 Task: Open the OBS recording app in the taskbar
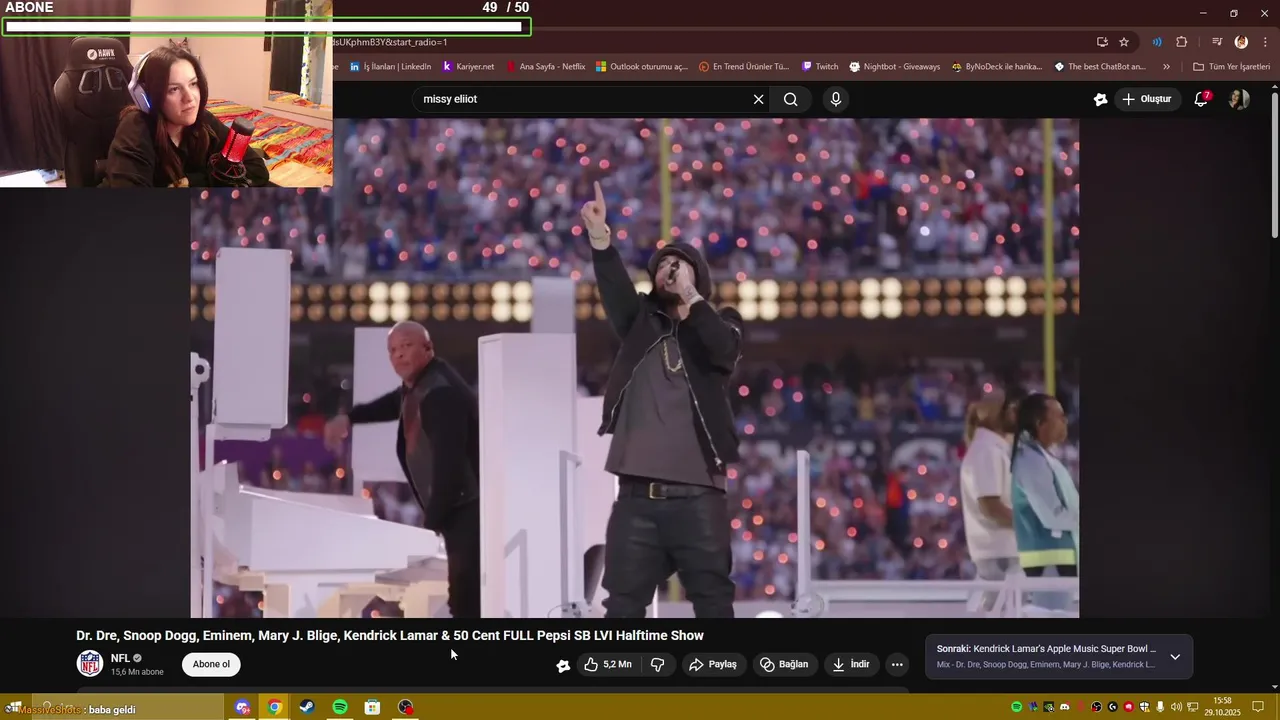click(405, 707)
